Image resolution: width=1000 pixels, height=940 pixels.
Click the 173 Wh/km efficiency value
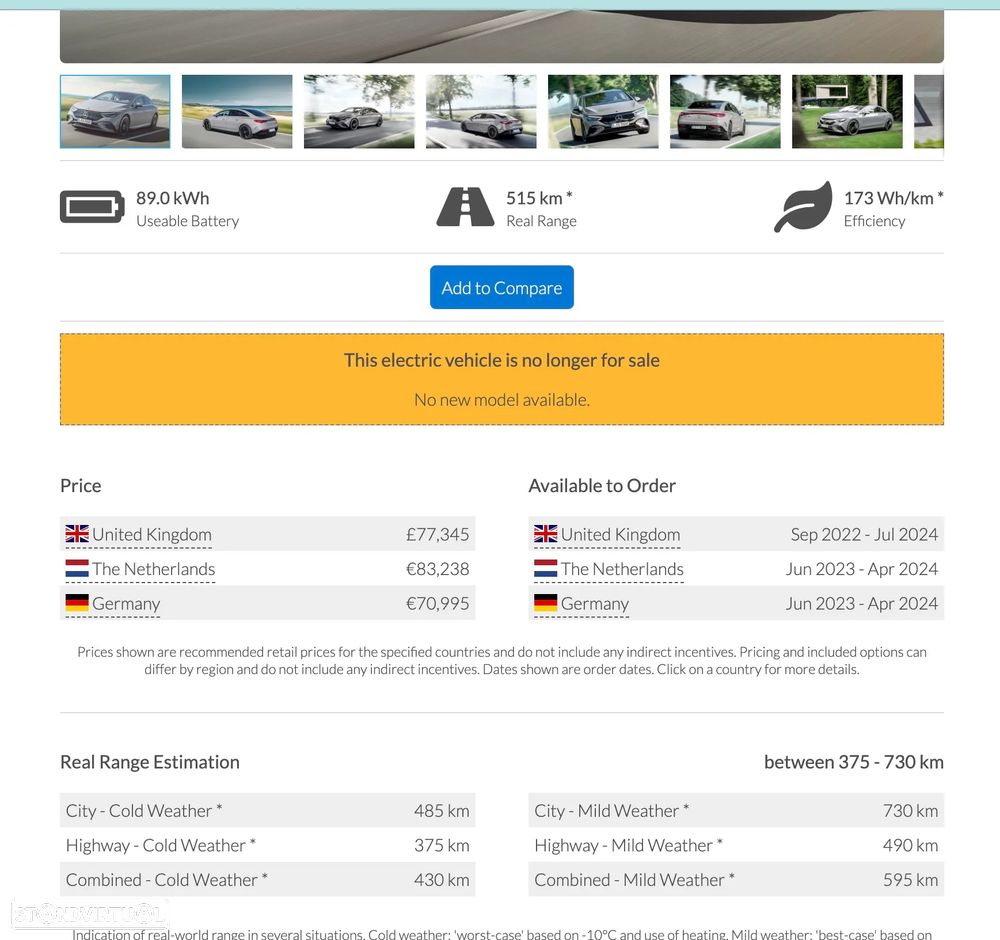tap(893, 198)
